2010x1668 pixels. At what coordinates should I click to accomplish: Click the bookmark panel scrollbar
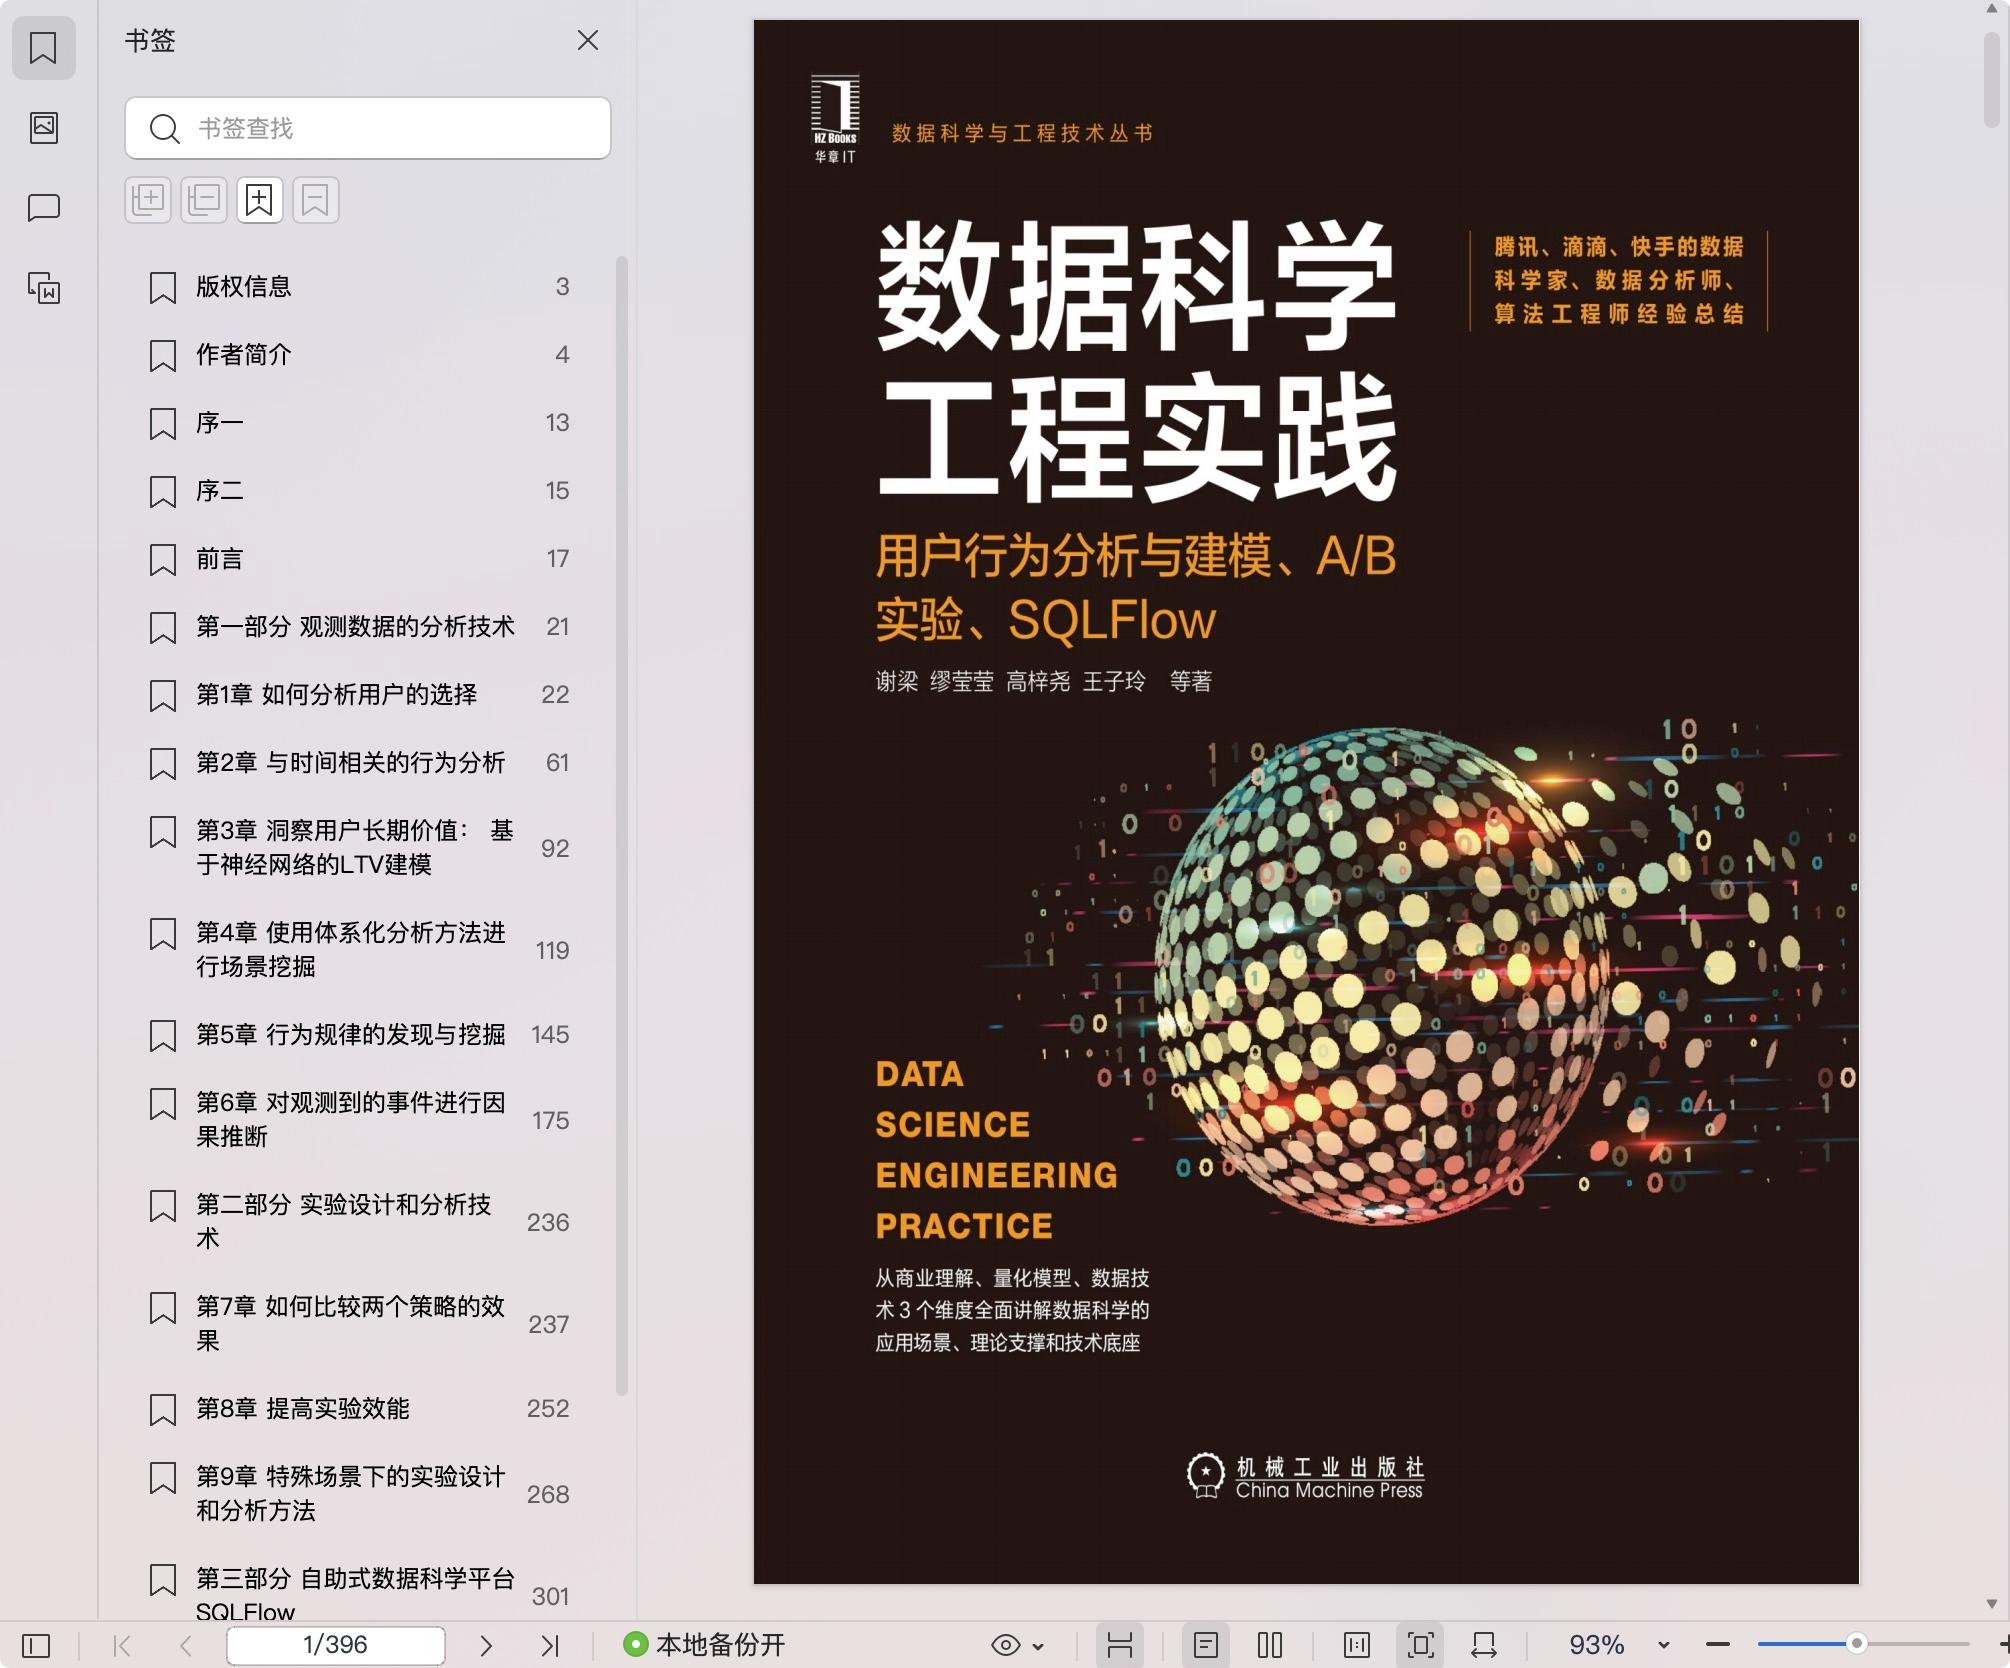coord(621,825)
